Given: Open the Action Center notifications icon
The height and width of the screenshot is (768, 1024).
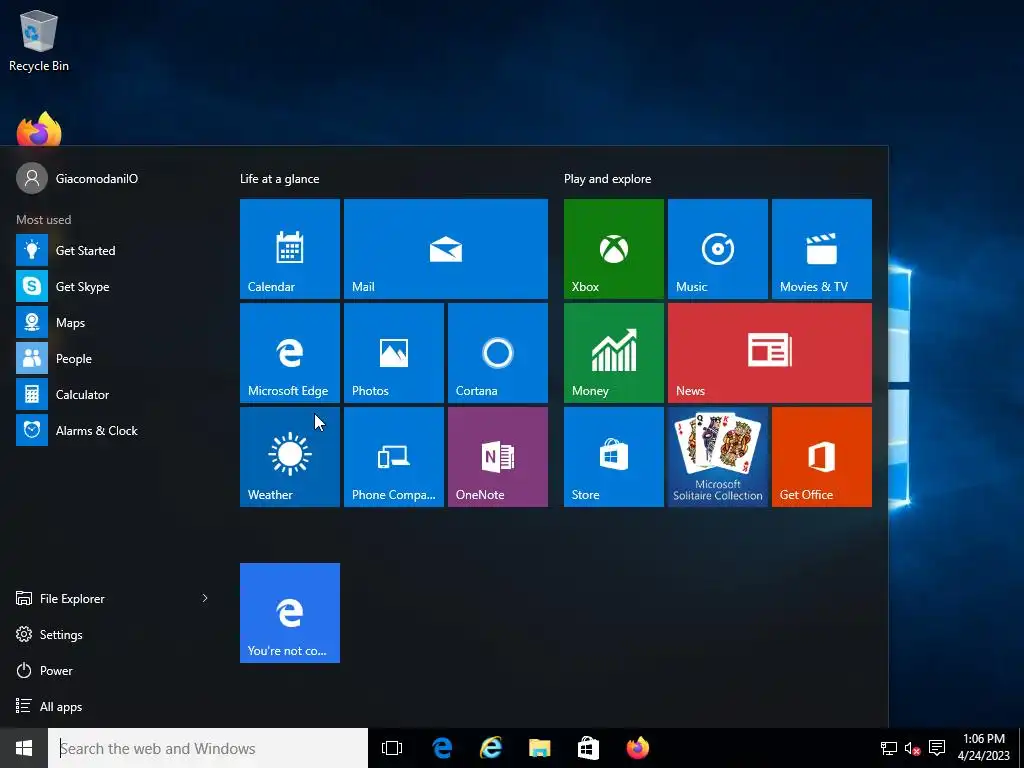Looking at the screenshot, I should (x=937, y=748).
